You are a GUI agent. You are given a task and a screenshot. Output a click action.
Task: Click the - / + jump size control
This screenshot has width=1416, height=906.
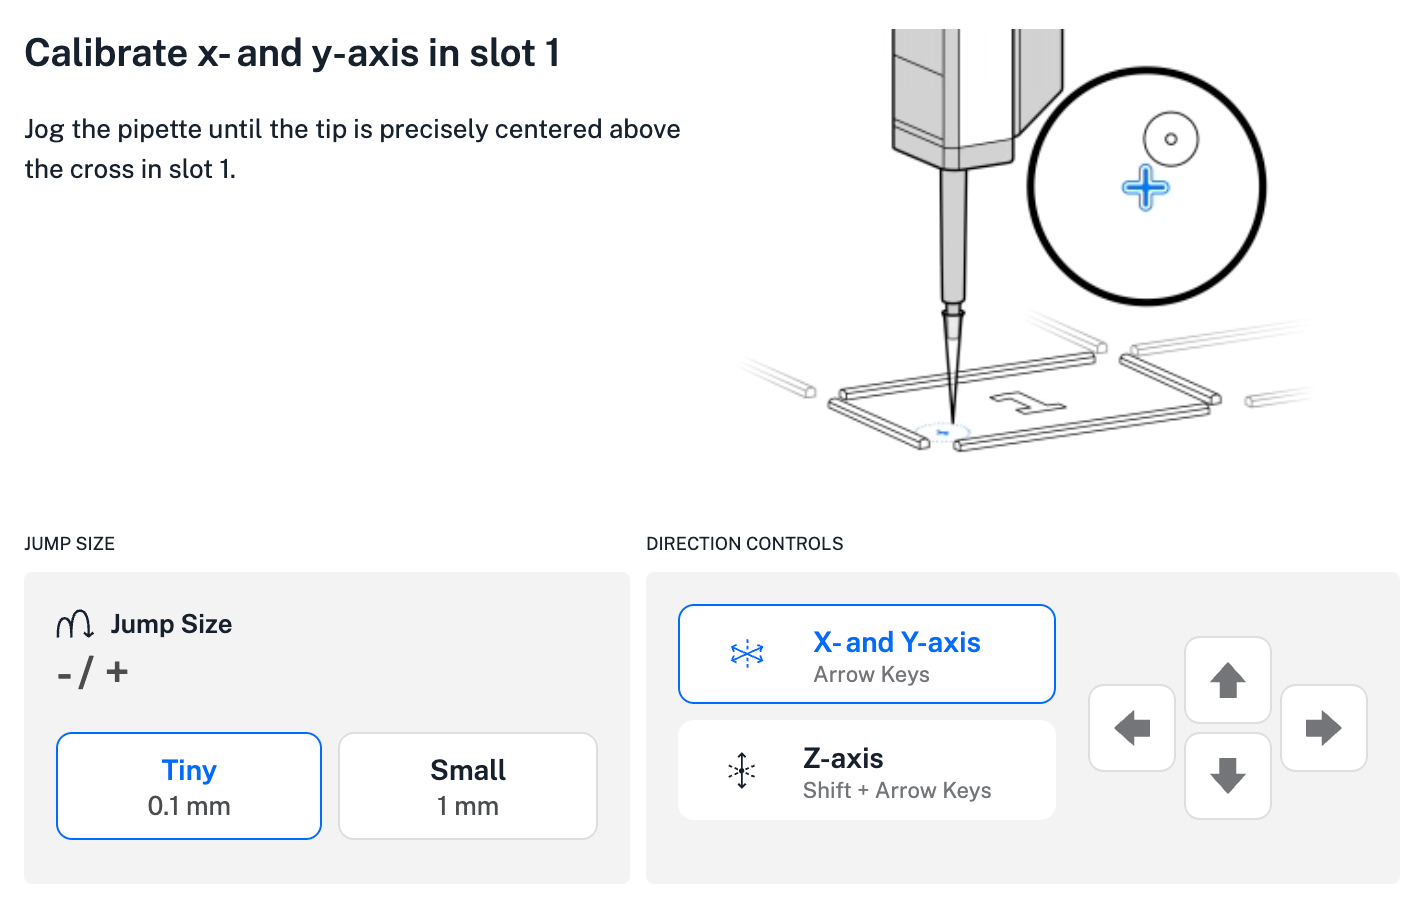92,672
